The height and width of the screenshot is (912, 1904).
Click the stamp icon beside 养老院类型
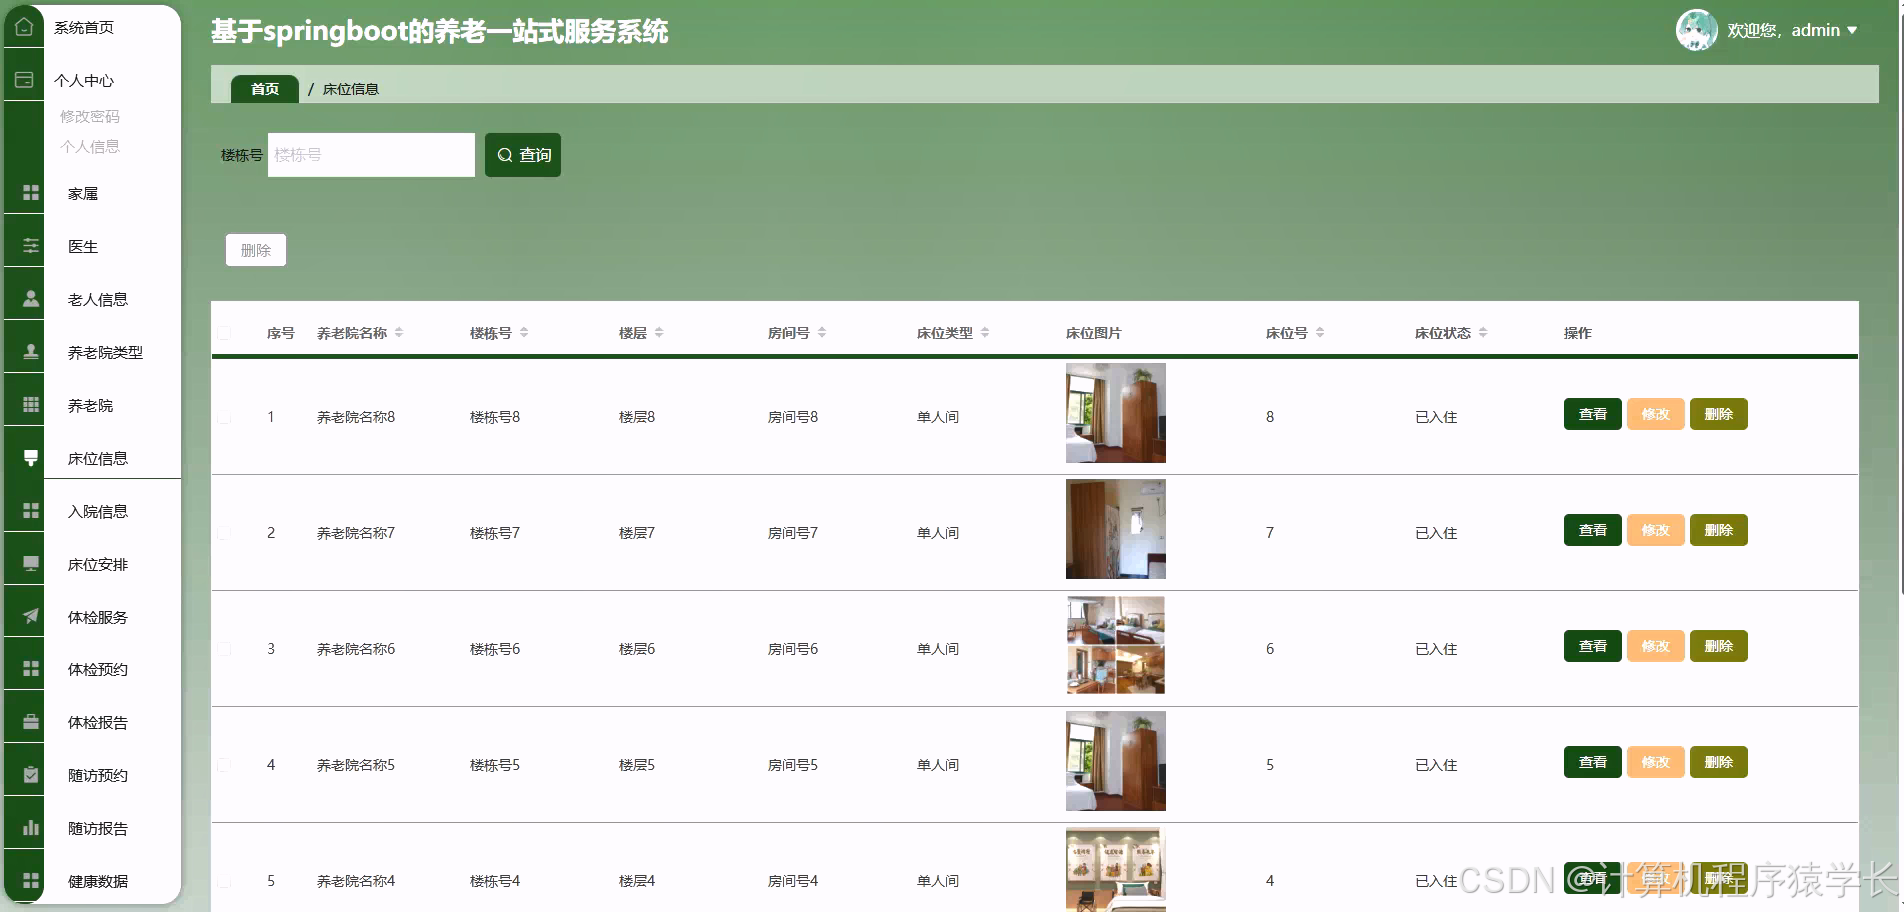tap(31, 352)
